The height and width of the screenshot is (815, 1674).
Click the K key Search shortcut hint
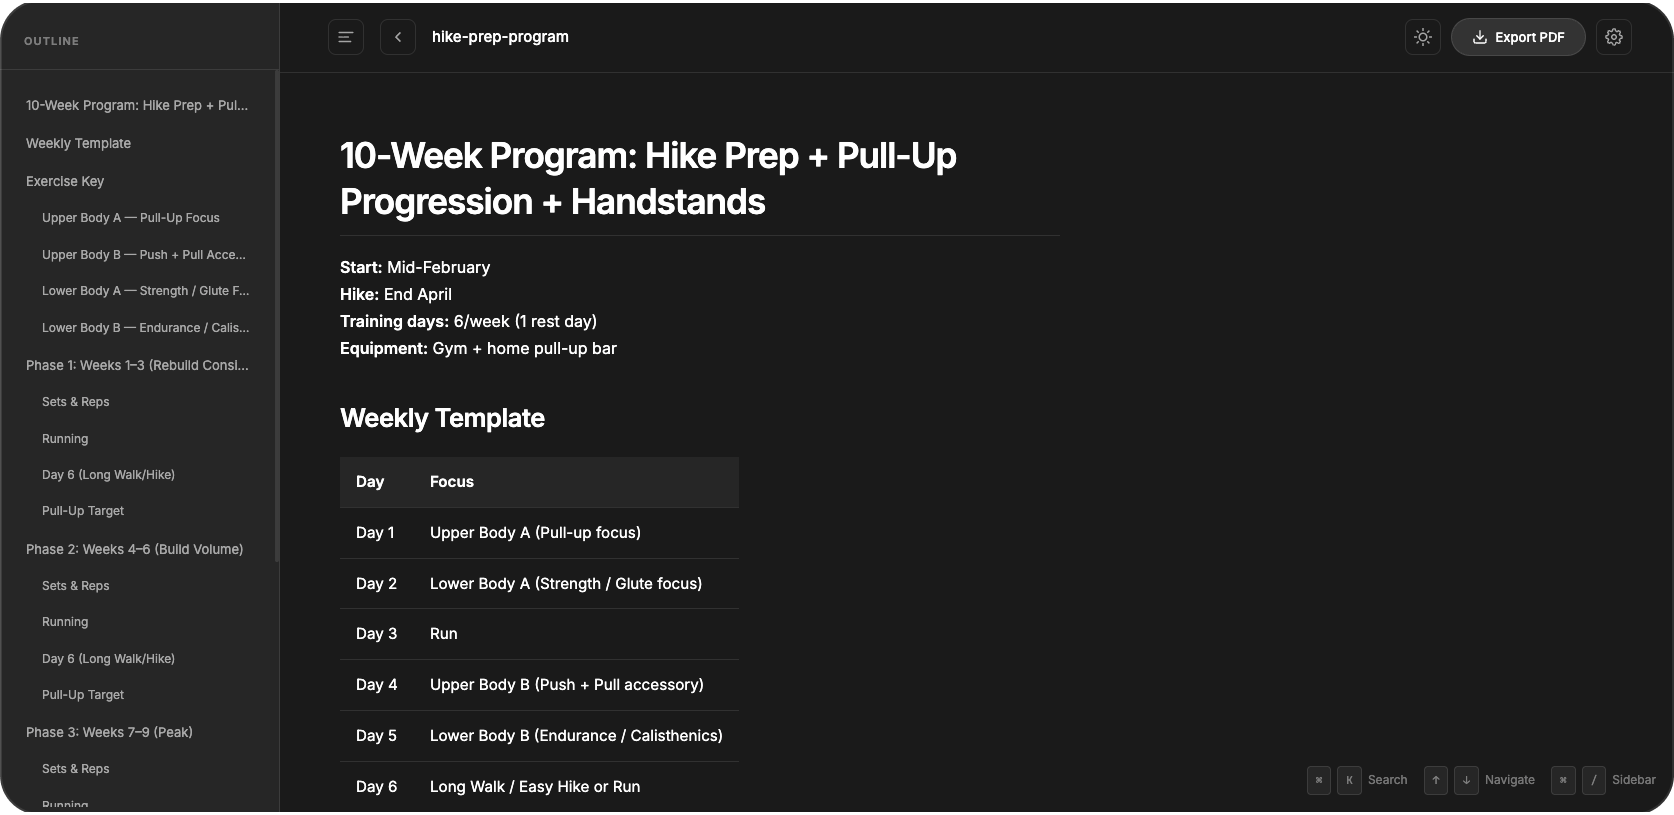1349,780
